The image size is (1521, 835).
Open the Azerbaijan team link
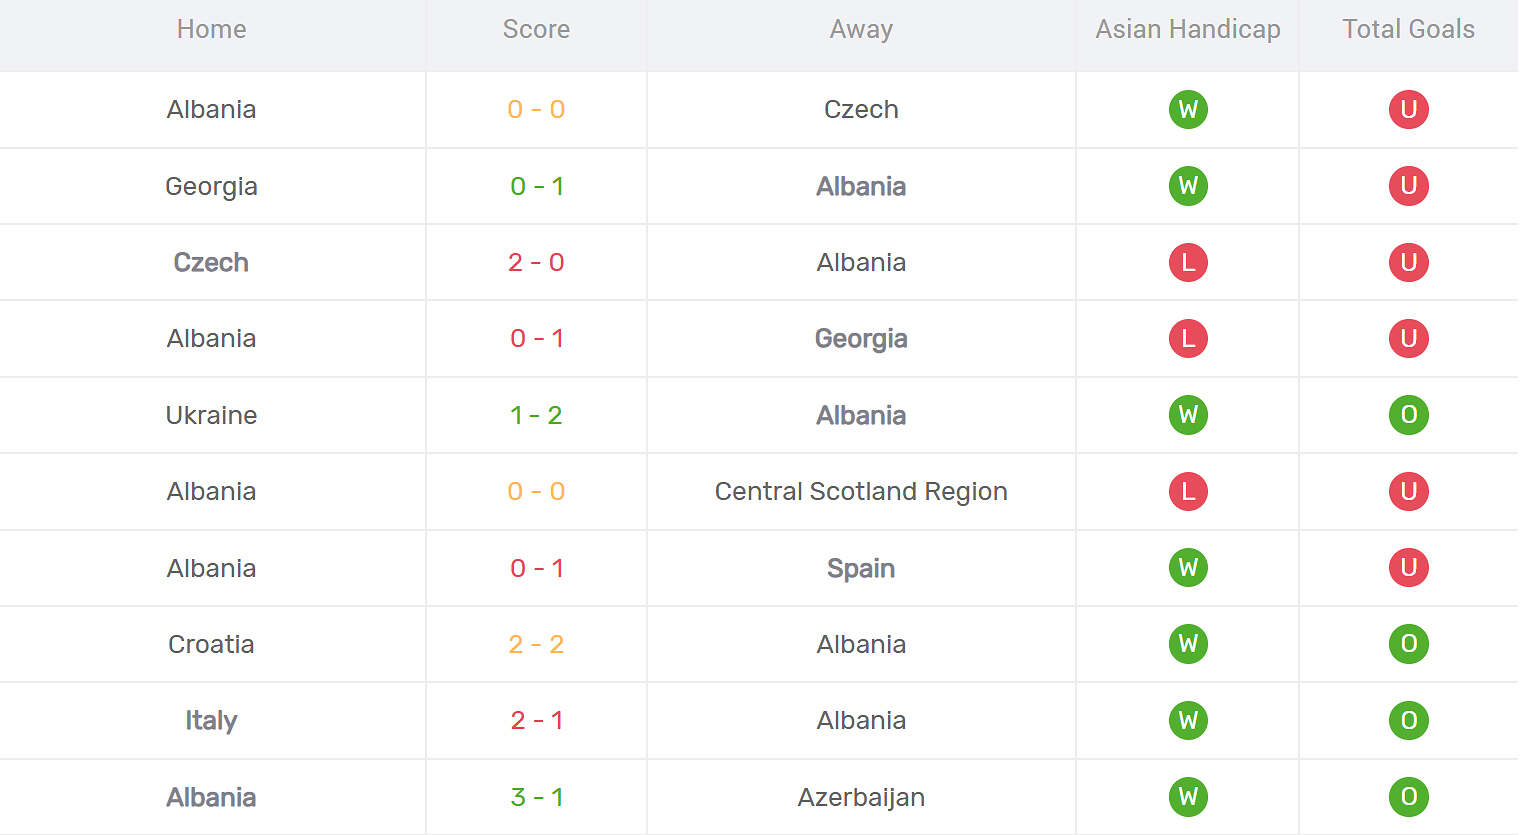coord(861,797)
